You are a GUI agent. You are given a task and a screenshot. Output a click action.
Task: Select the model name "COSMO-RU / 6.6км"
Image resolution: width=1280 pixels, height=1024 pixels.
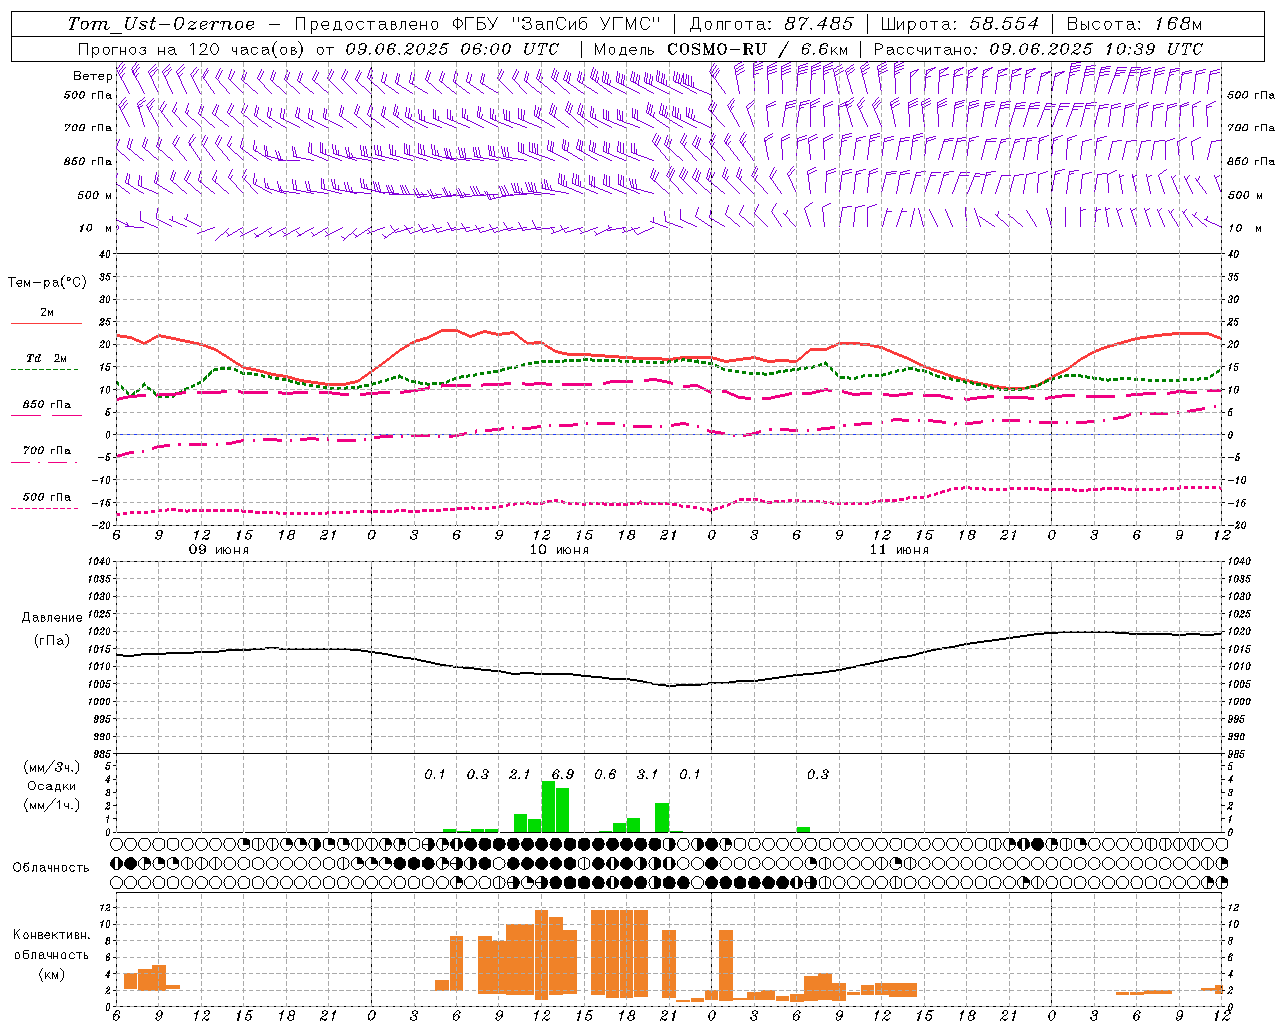pos(757,49)
